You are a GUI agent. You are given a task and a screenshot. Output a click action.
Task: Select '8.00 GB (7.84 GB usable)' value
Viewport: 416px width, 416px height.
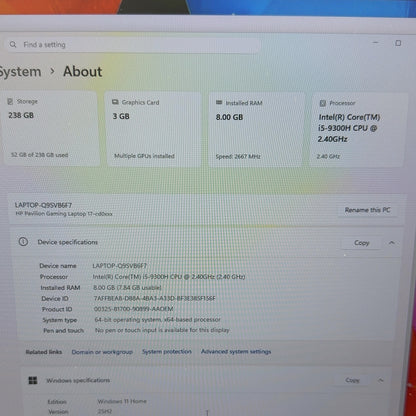point(127,287)
